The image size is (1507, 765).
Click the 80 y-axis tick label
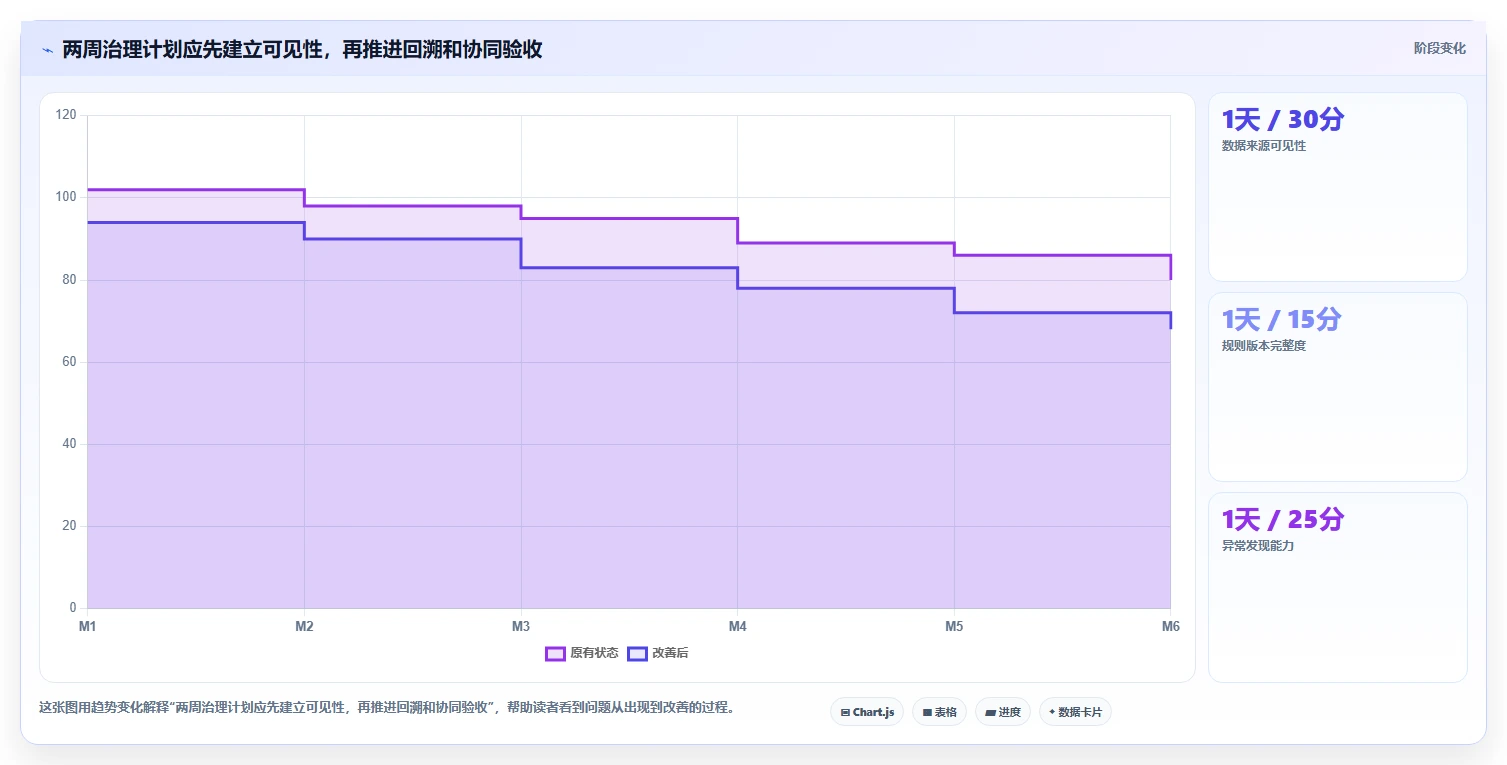pyautogui.click(x=70, y=280)
